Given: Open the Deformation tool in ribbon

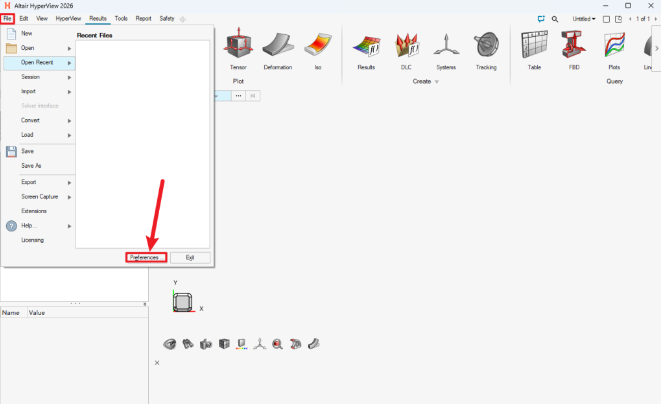Looking at the screenshot, I should pyautogui.click(x=277, y=46).
